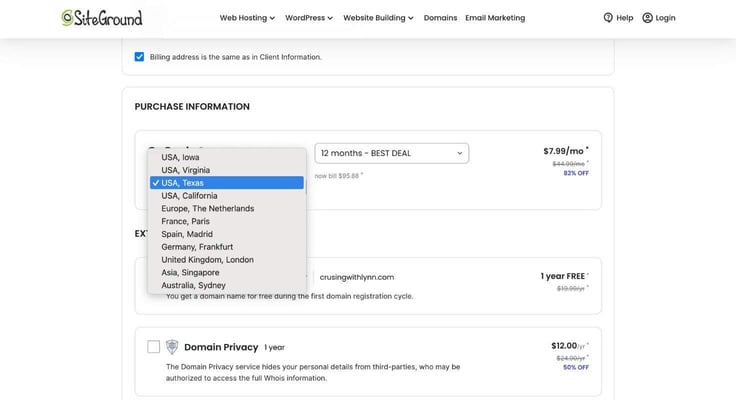Go to the Domains page
The height and width of the screenshot is (400, 736).
440,18
